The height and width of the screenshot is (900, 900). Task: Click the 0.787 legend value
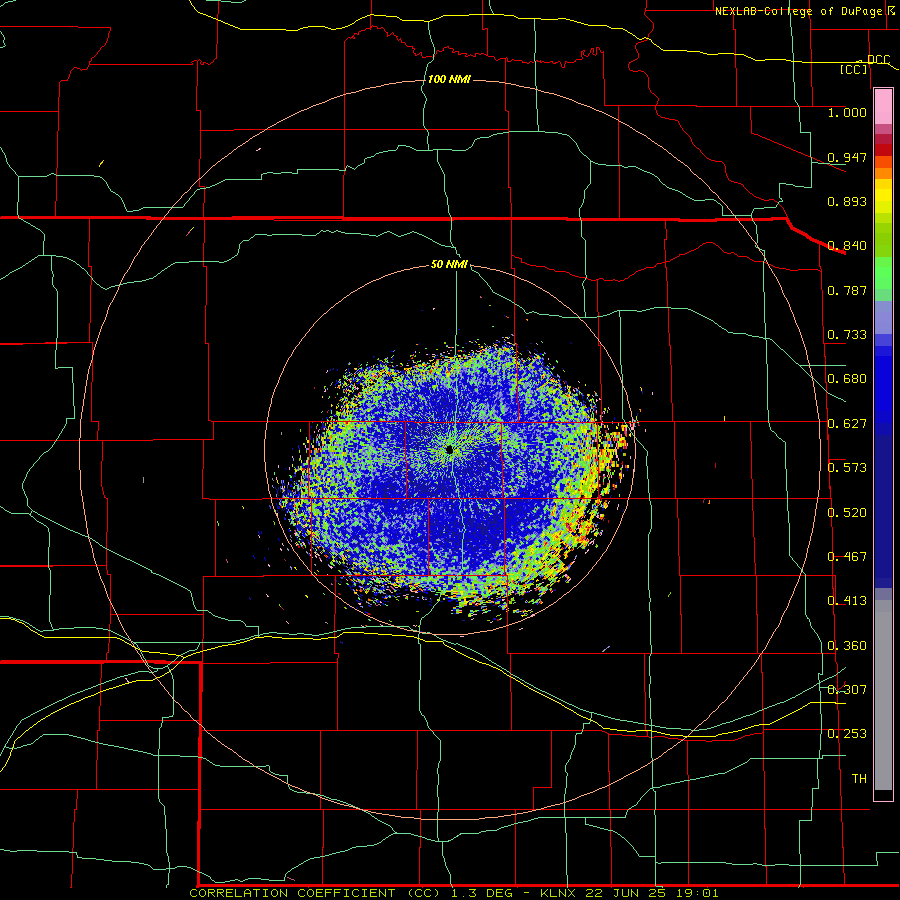(847, 290)
